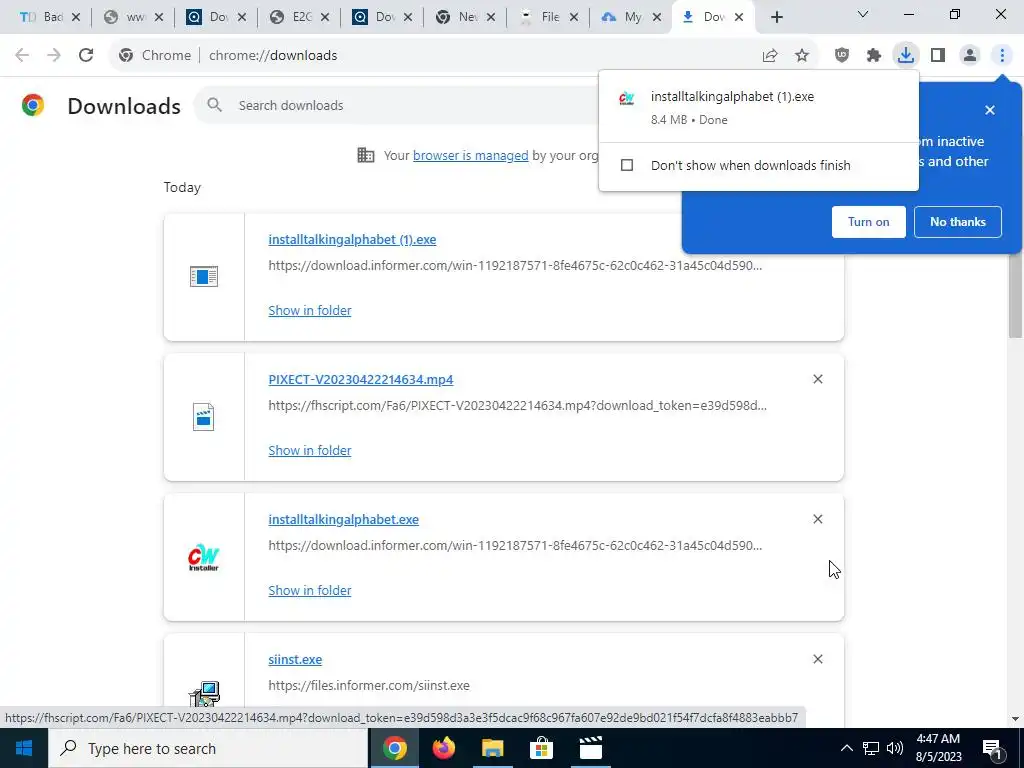Bookmark this tab with star icon

(x=802, y=56)
